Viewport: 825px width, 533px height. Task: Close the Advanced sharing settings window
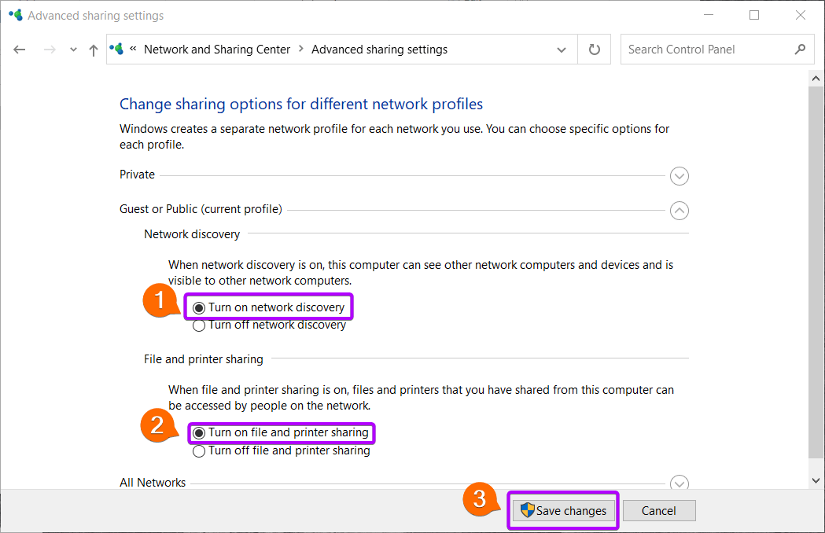[x=800, y=15]
